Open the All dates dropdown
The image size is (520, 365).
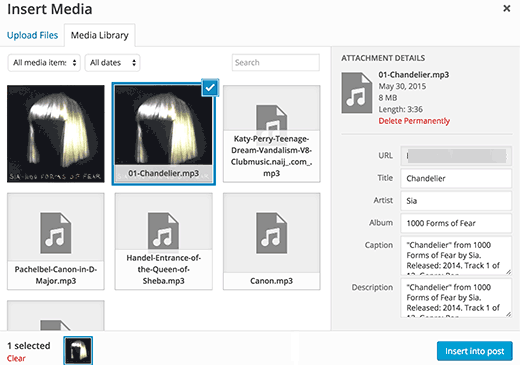point(112,63)
